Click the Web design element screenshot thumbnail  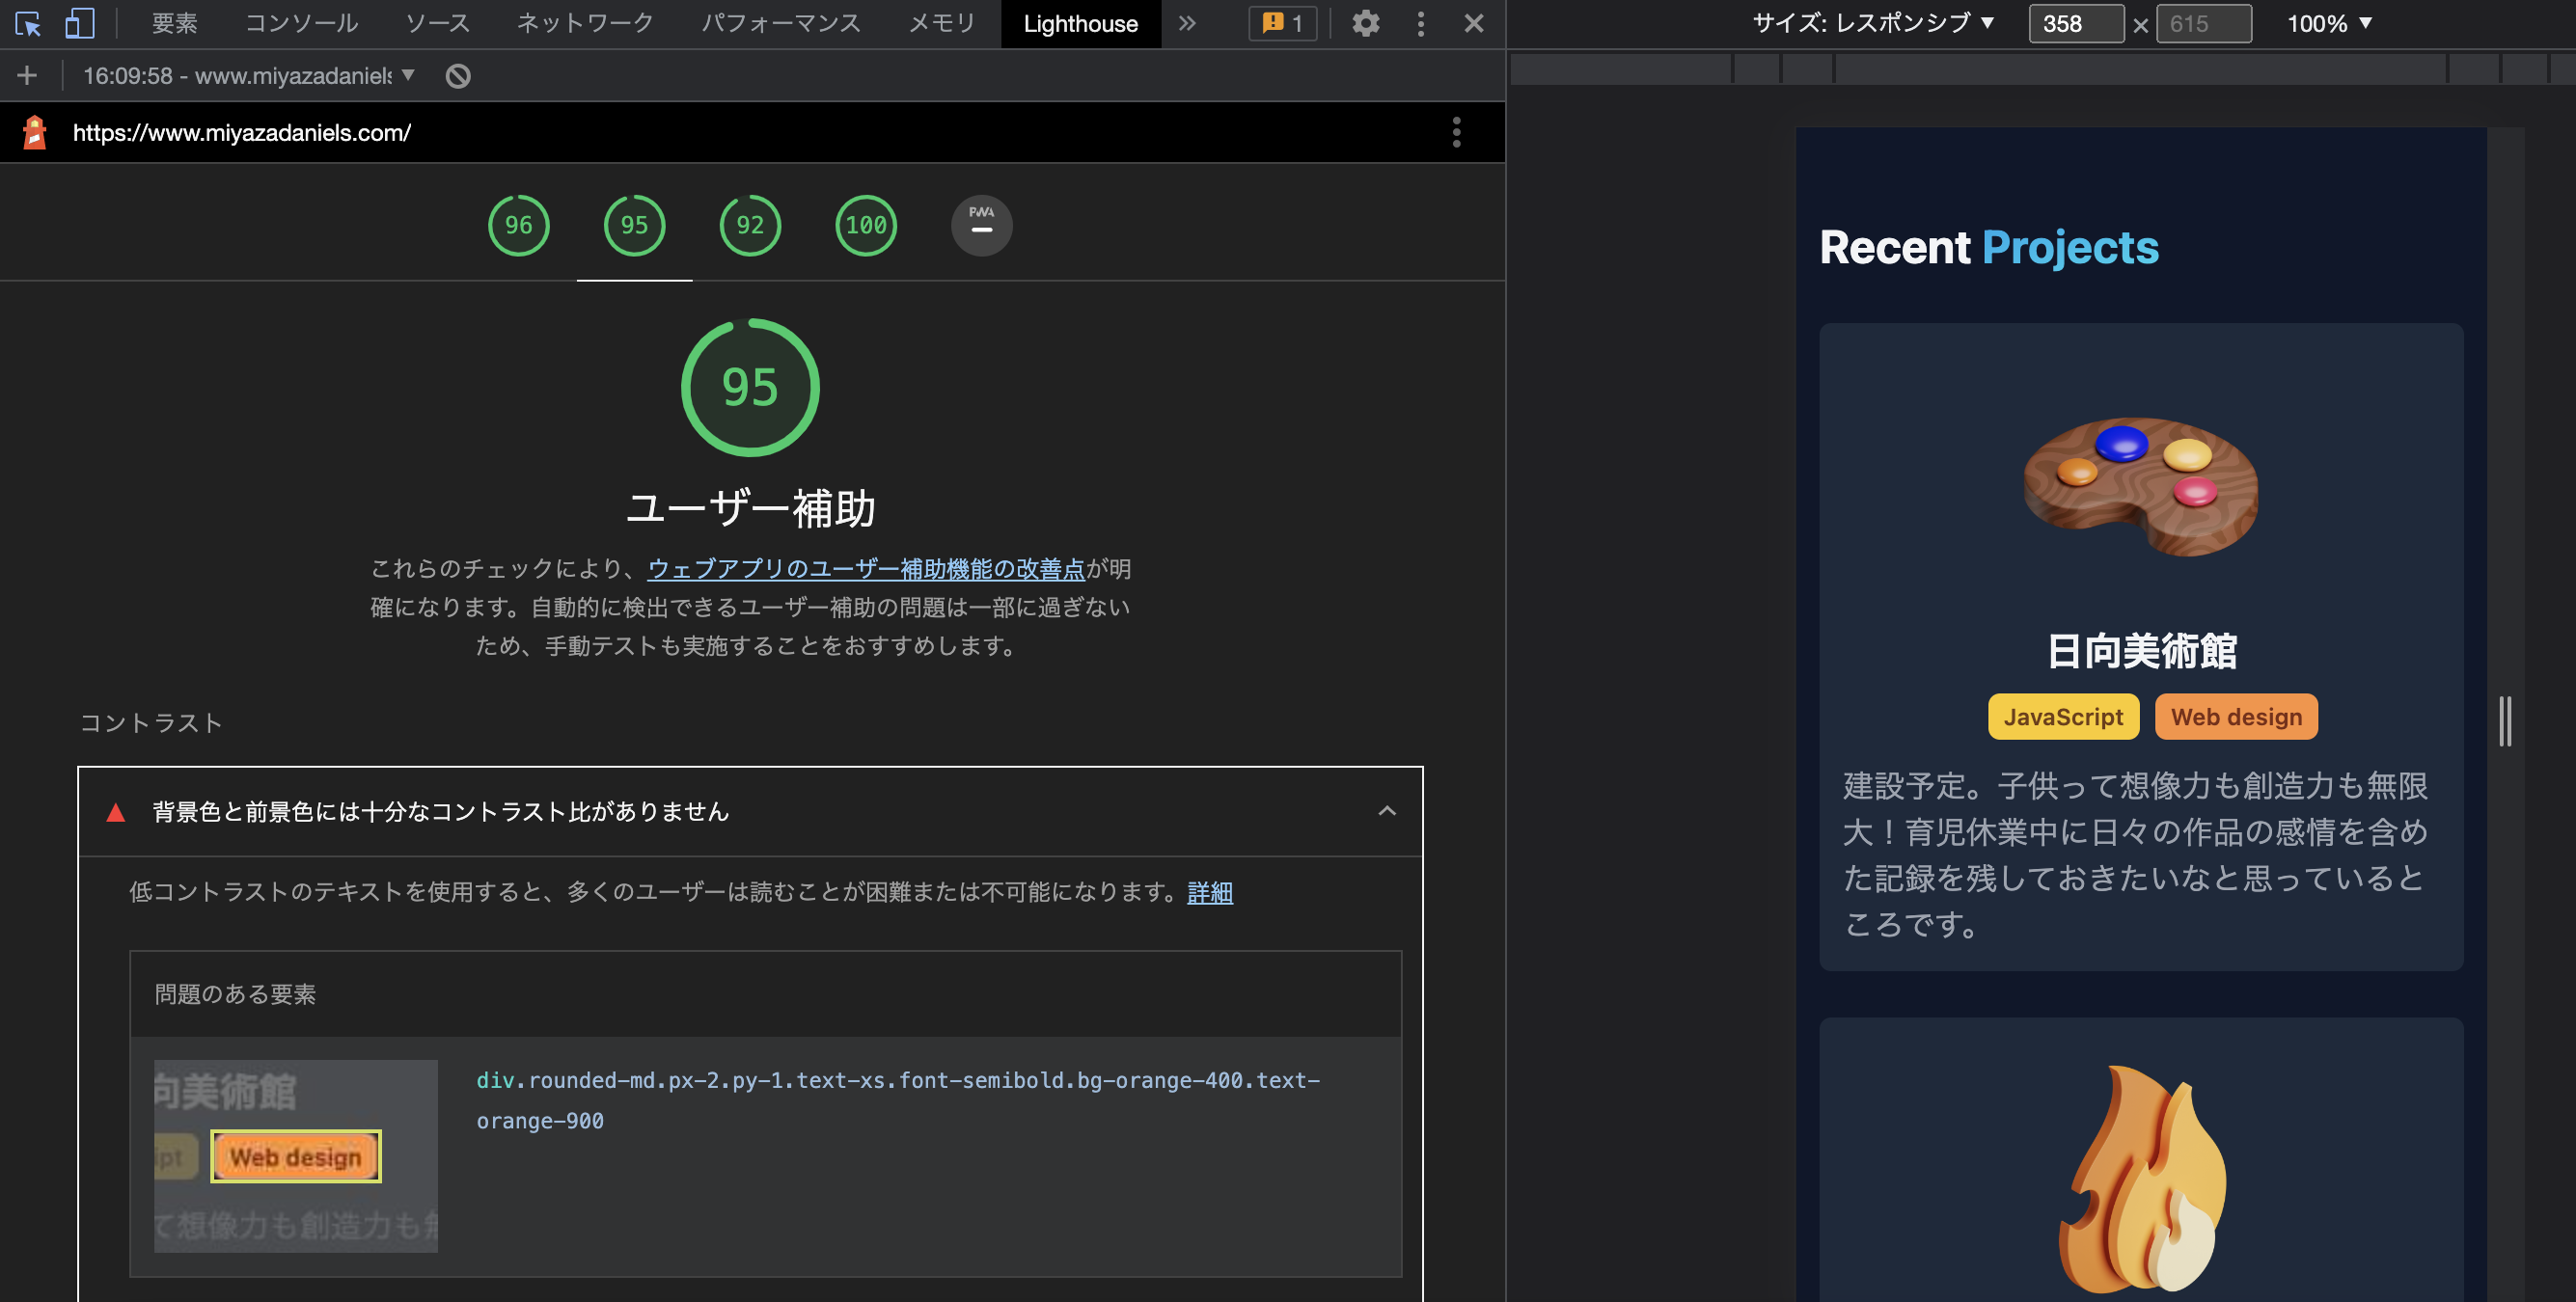tap(296, 1156)
